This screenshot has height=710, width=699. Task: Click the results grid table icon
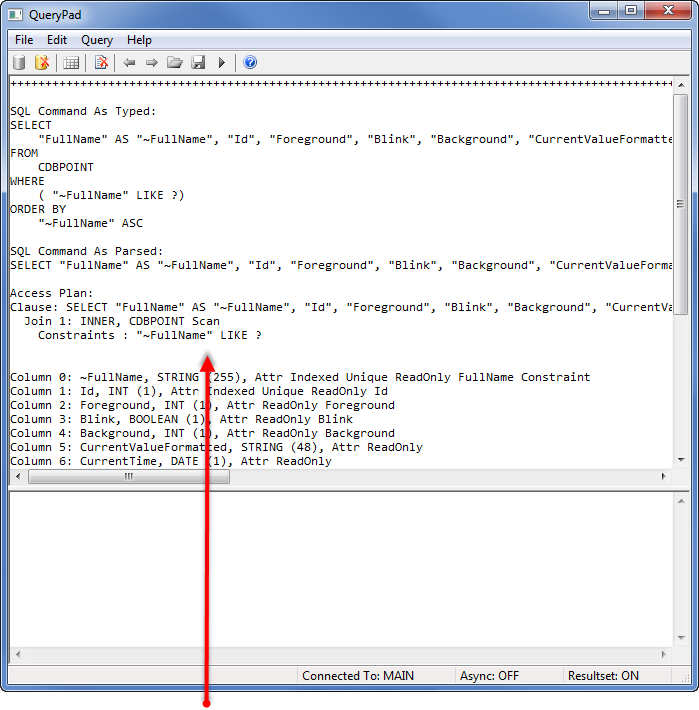pyautogui.click(x=71, y=63)
